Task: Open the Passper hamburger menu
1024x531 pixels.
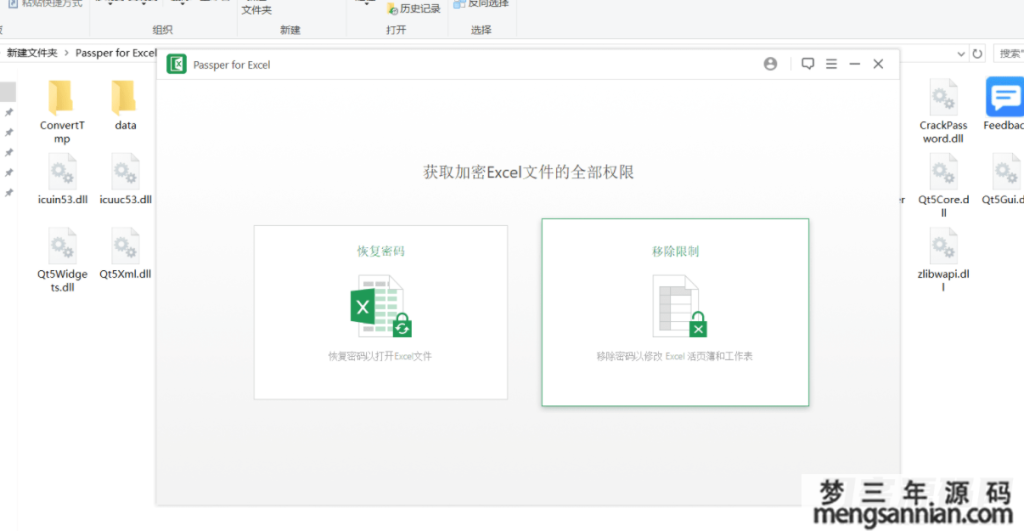Action: click(831, 64)
